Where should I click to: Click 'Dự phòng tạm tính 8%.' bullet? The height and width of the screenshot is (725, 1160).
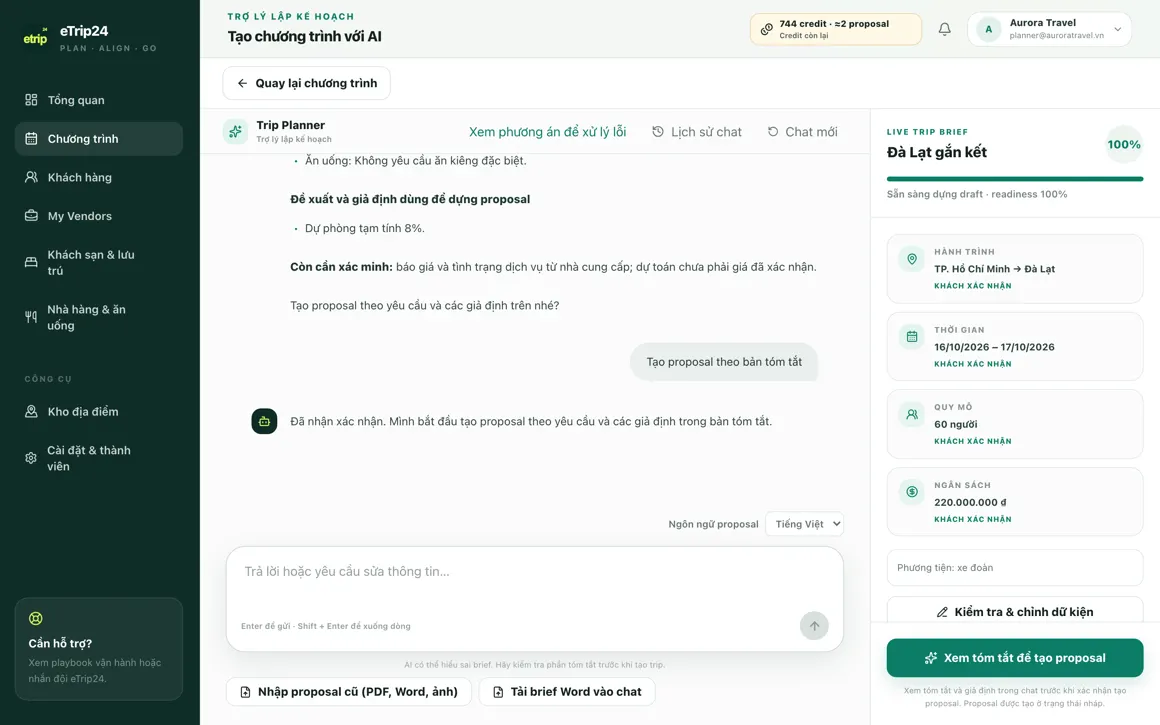(365, 228)
